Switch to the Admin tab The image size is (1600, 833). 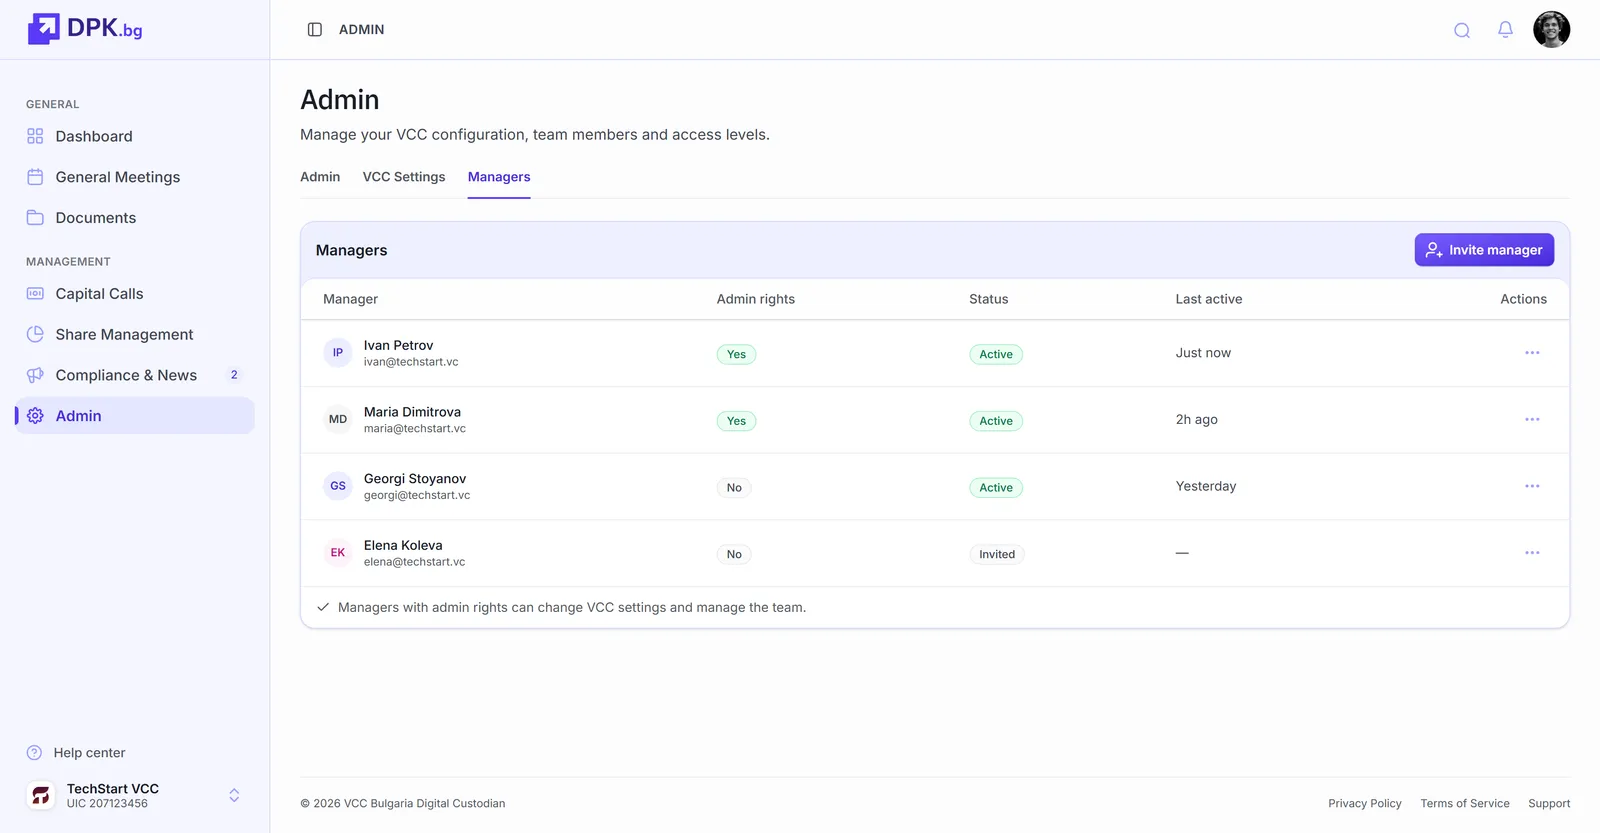pyautogui.click(x=320, y=177)
